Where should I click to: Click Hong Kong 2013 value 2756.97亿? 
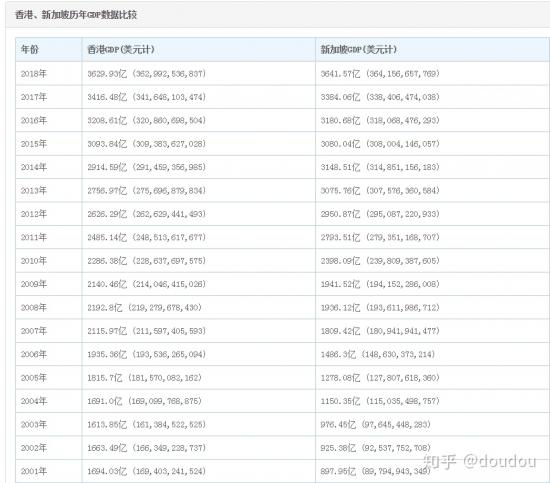[x=107, y=190]
